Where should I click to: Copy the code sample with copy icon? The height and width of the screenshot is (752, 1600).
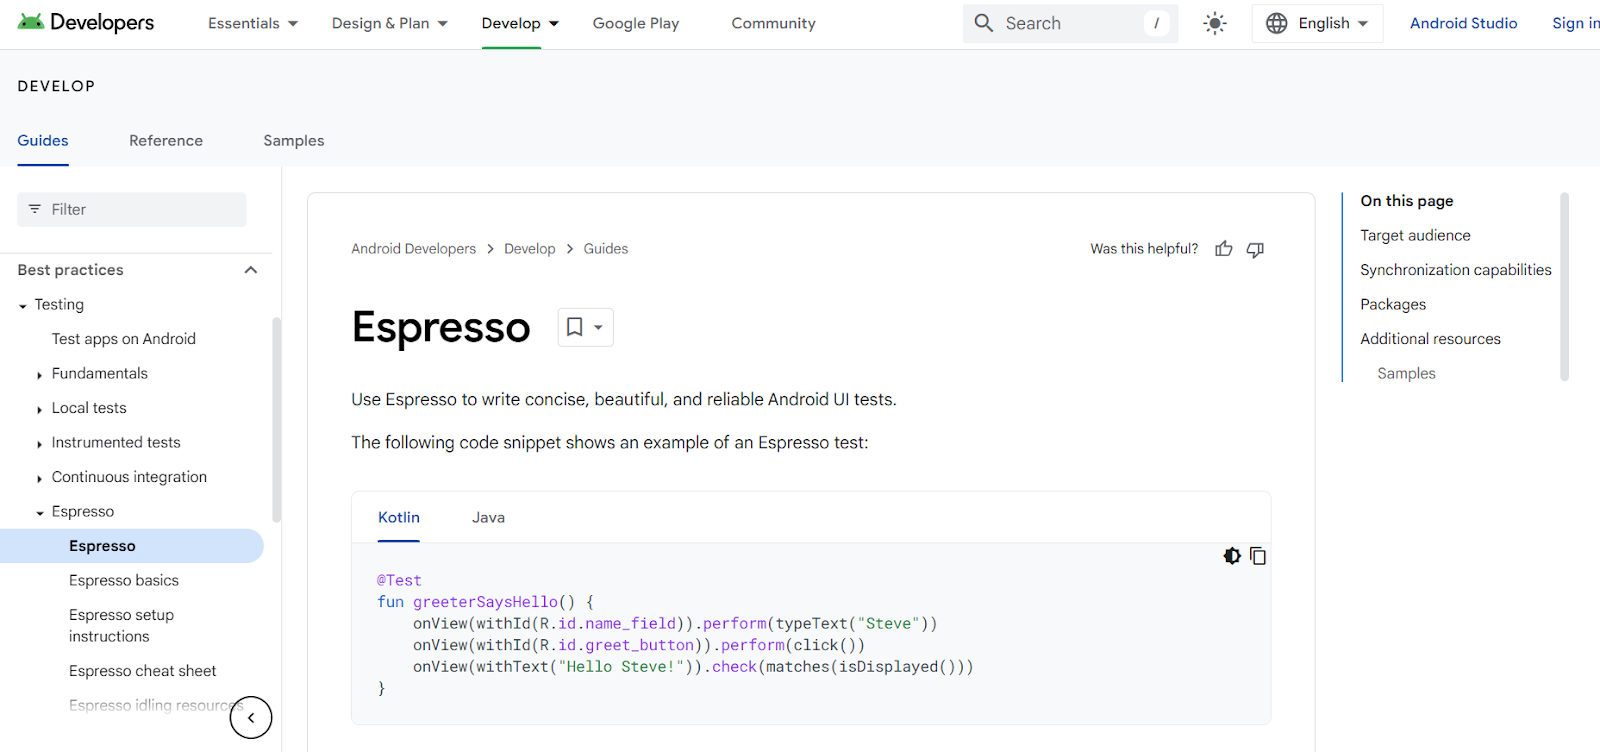click(1258, 556)
